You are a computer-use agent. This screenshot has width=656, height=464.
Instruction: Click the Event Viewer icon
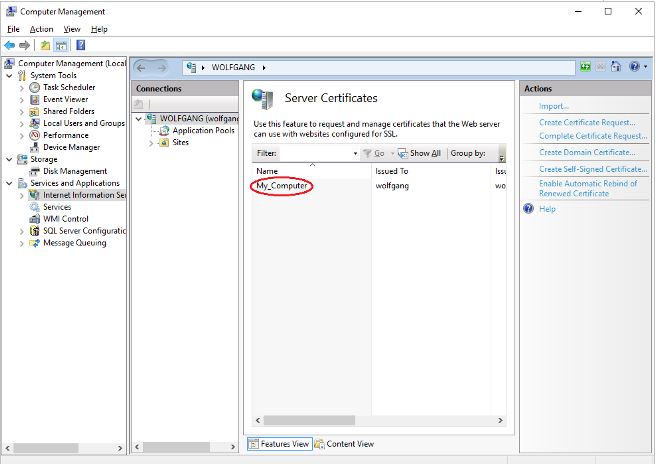click(x=34, y=100)
